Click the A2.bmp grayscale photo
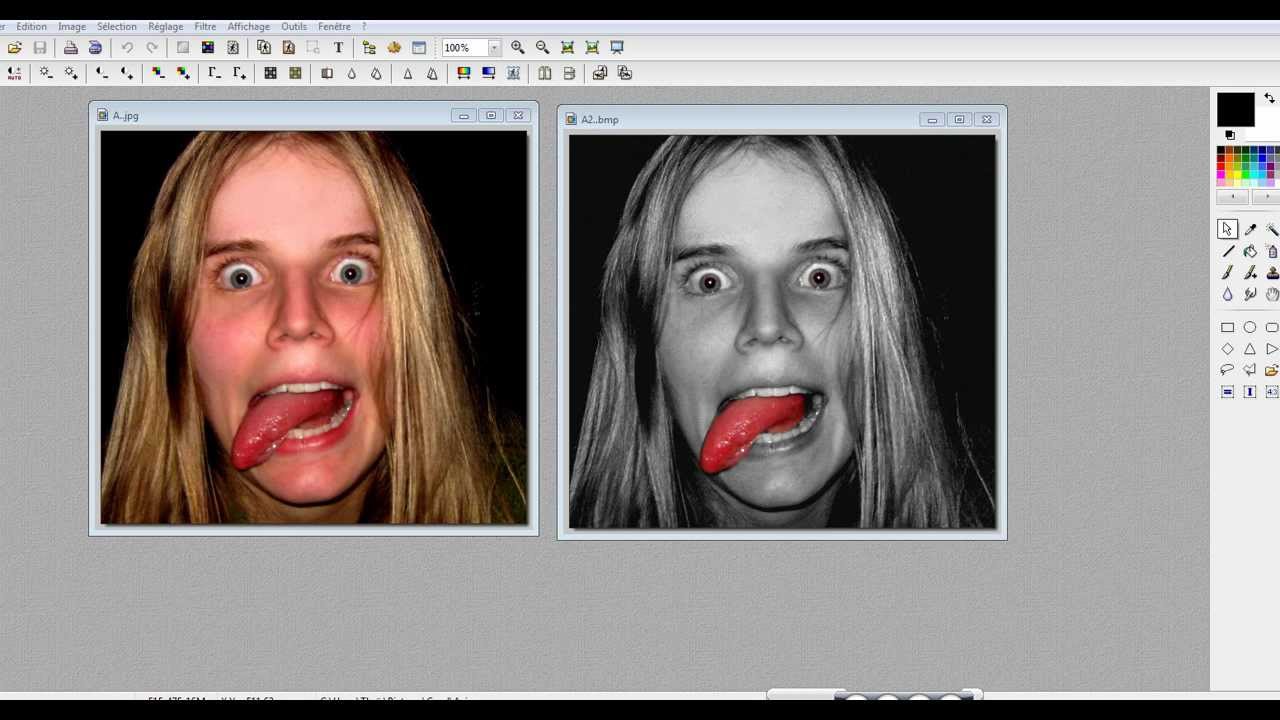This screenshot has width=1280, height=720. click(782, 331)
